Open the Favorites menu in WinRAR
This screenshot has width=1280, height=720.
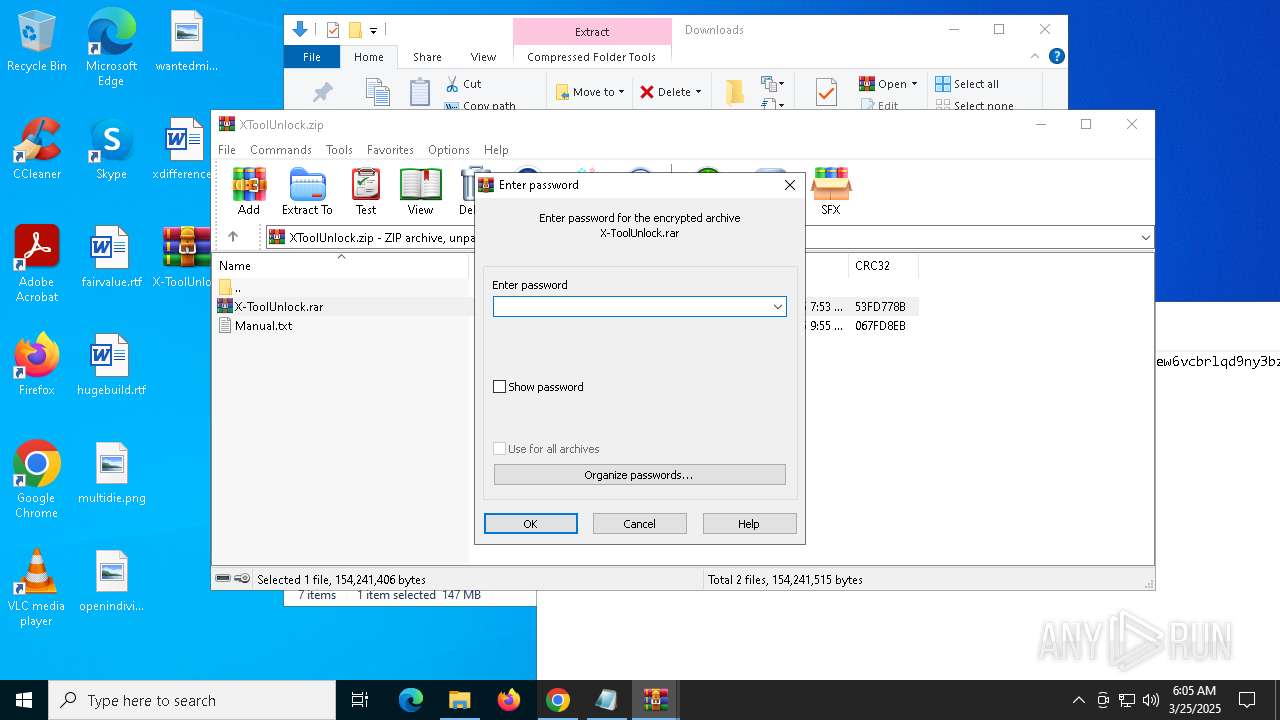click(390, 150)
